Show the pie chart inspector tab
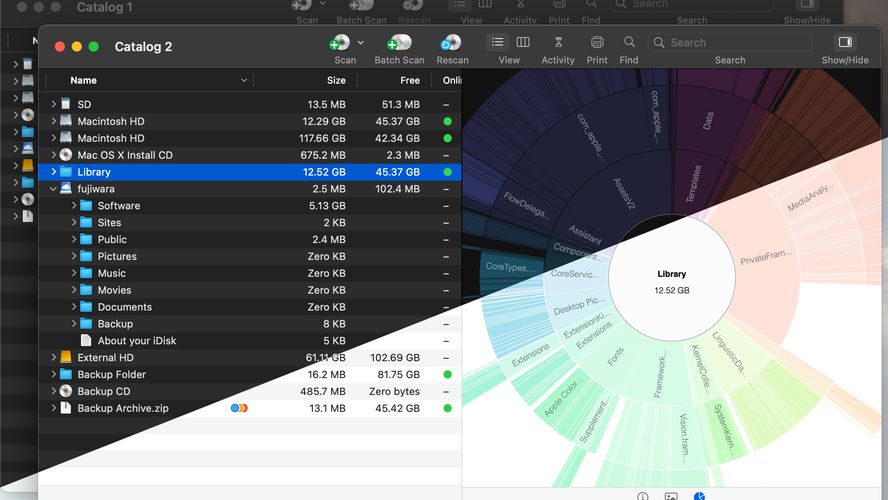 pos(700,496)
